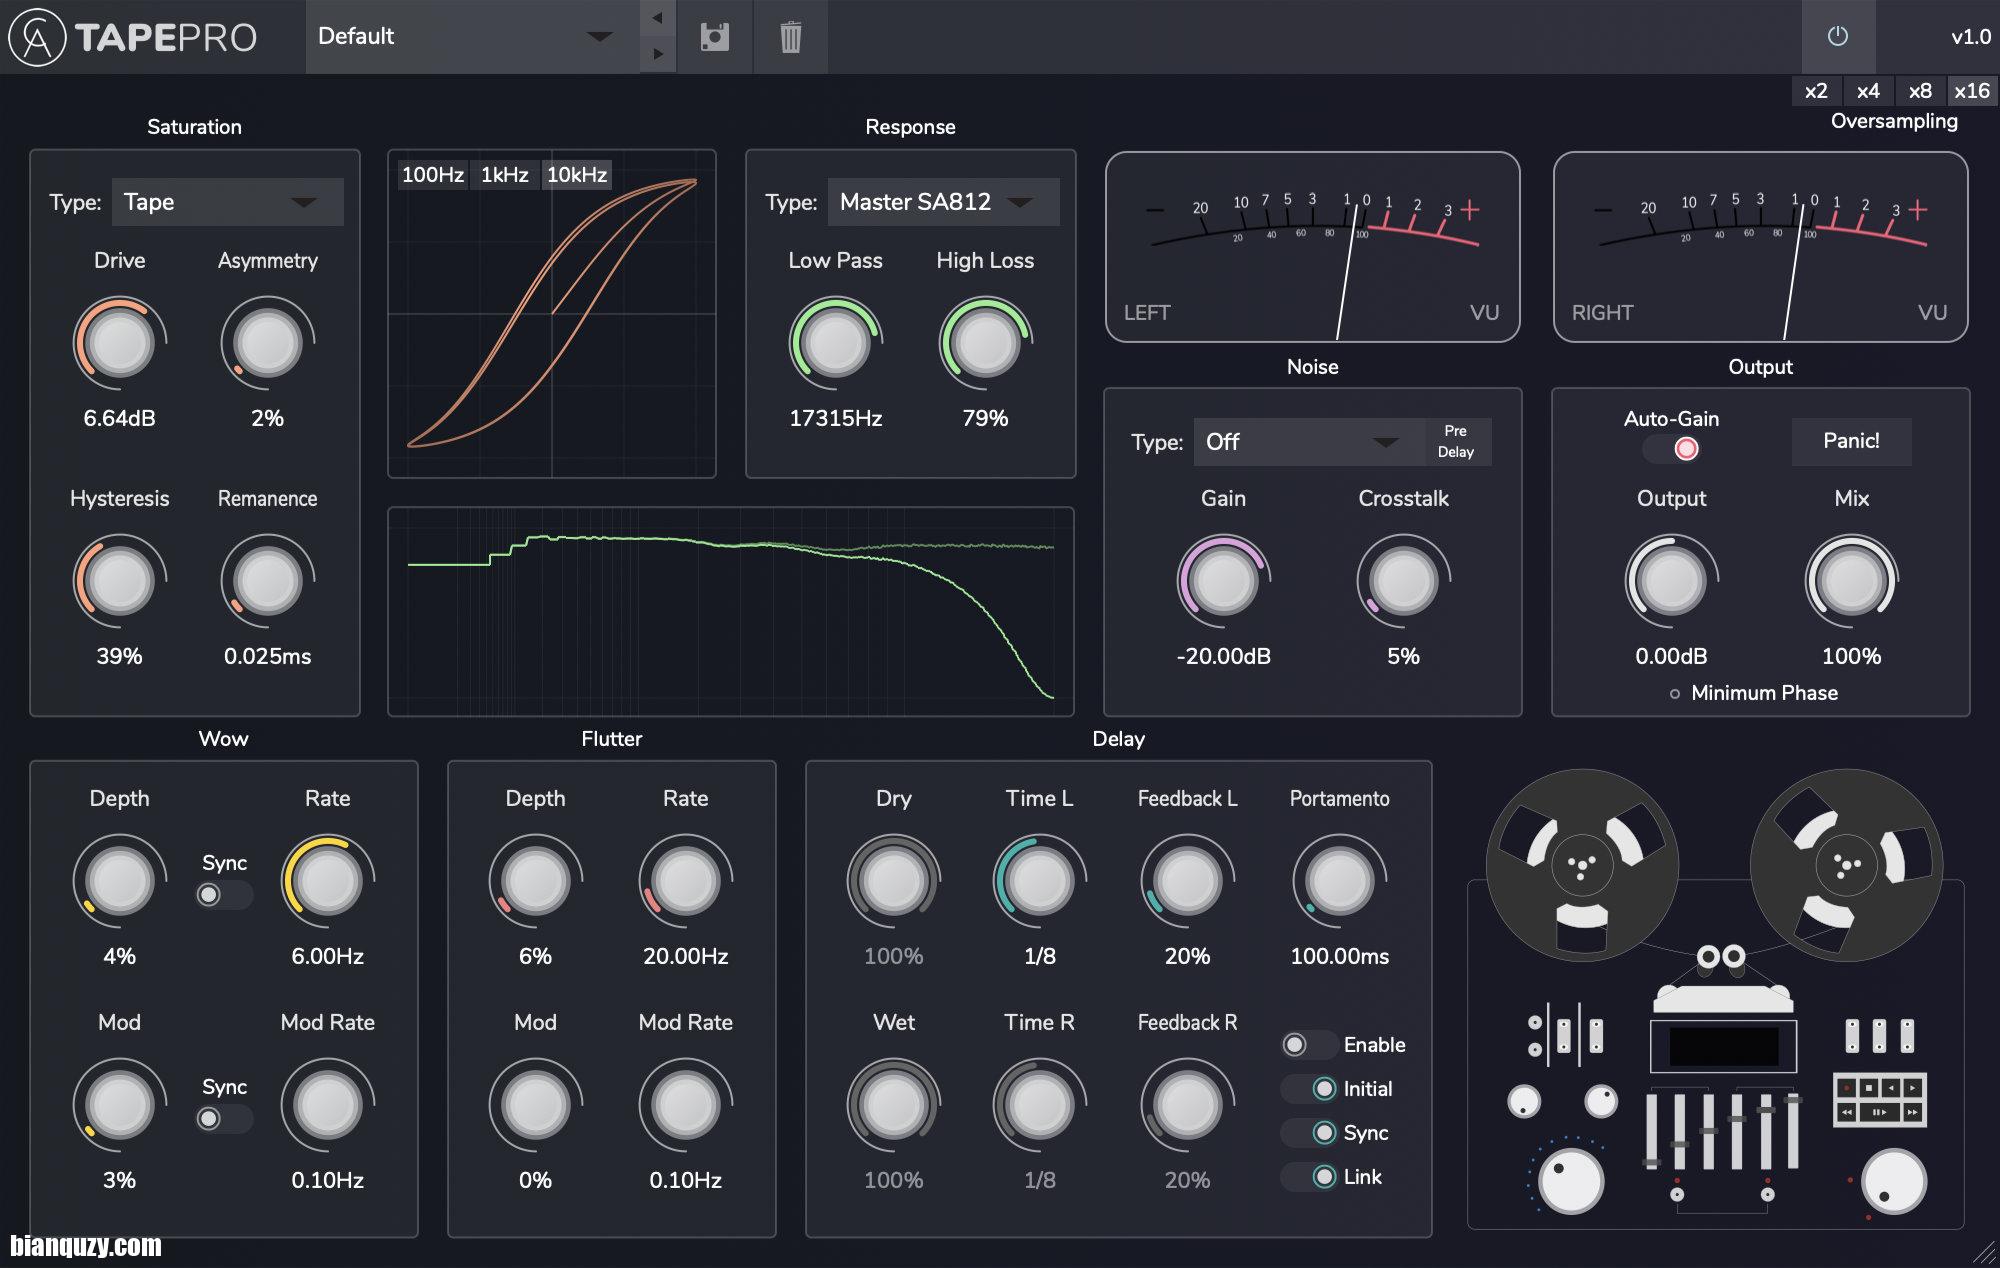The height and width of the screenshot is (1268, 2000).
Task: Click the right tape reel graphic
Action: [1846, 865]
